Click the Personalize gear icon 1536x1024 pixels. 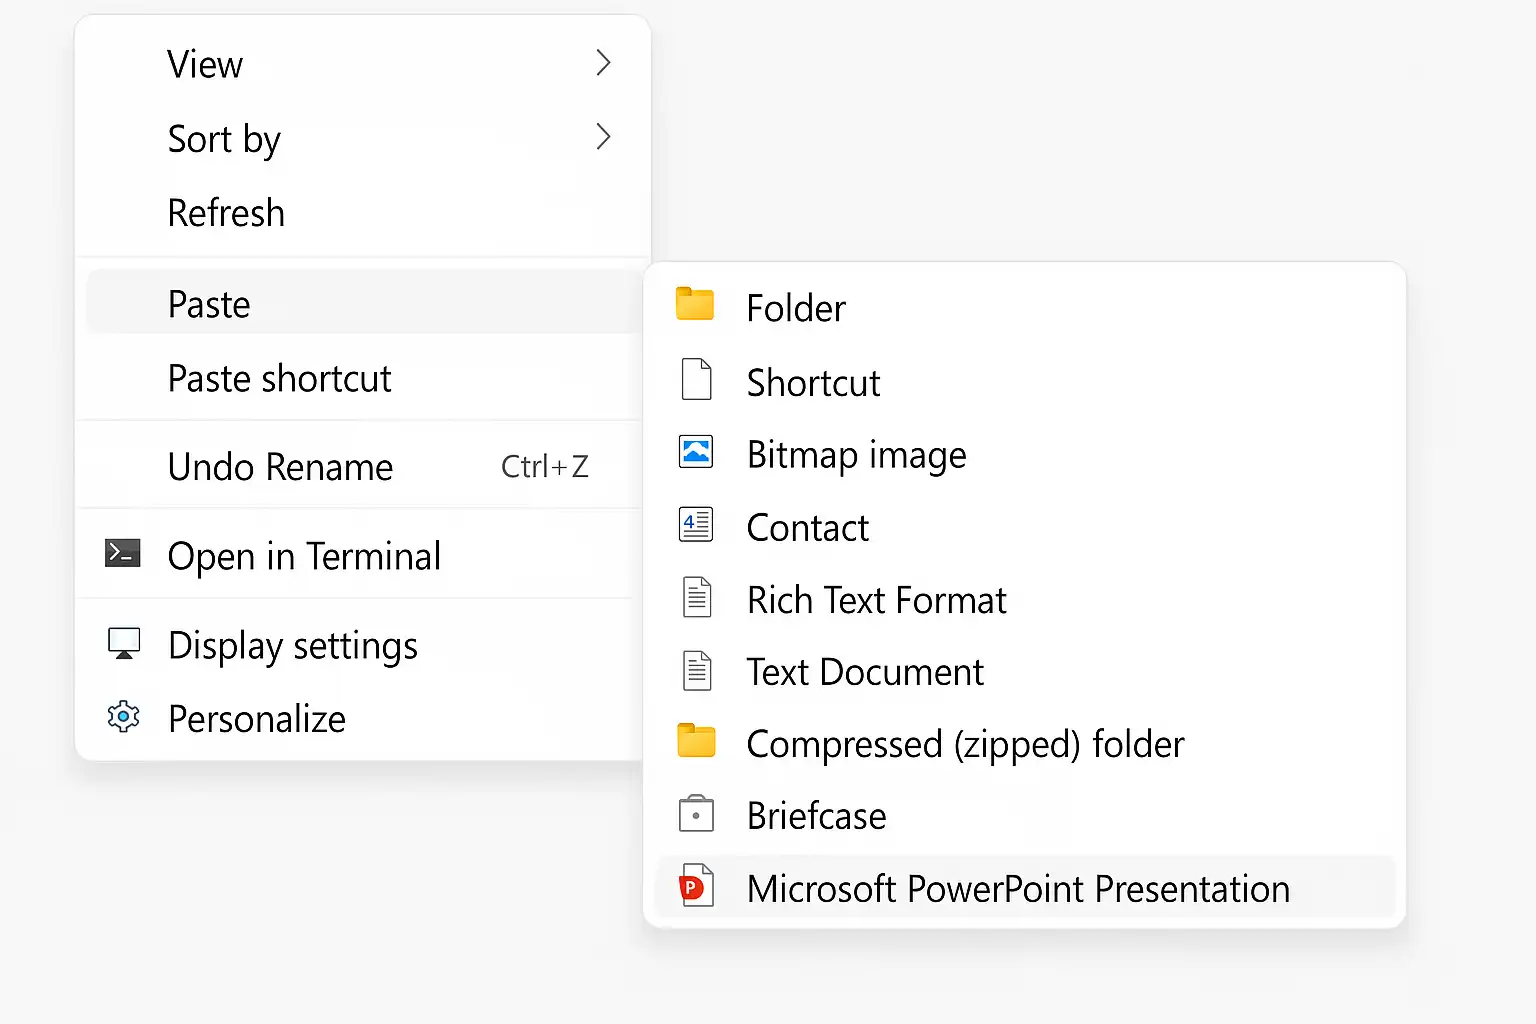coord(123,717)
